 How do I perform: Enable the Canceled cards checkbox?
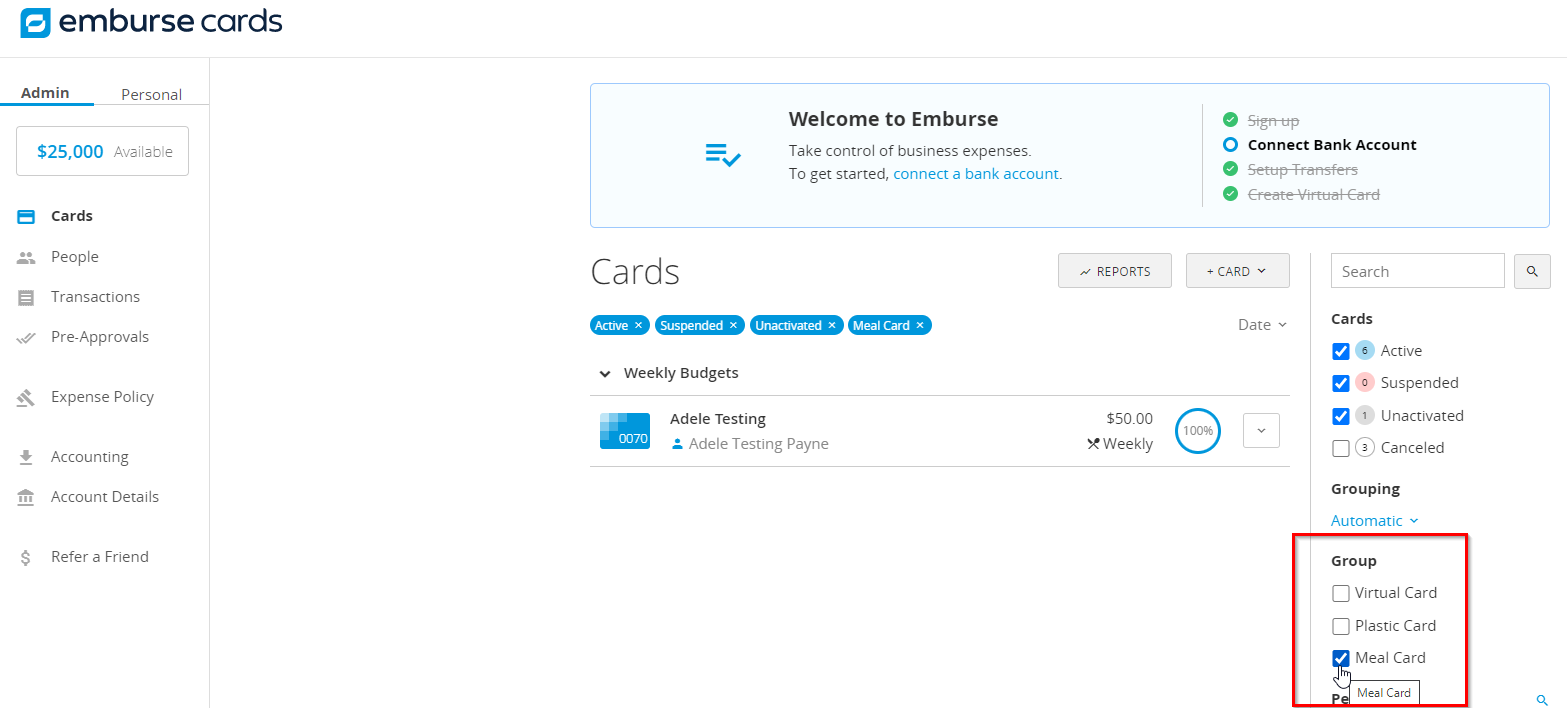click(x=1341, y=448)
